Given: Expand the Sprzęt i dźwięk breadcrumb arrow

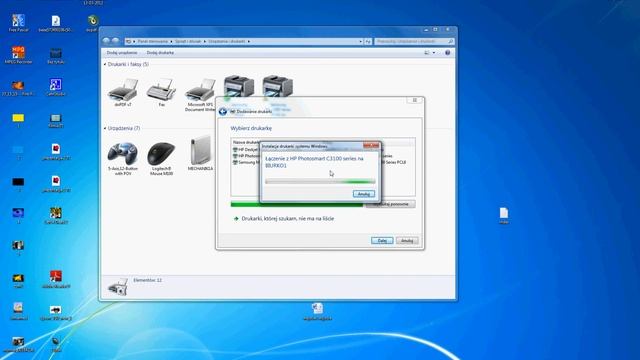Looking at the screenshot, I should (205, 41).
